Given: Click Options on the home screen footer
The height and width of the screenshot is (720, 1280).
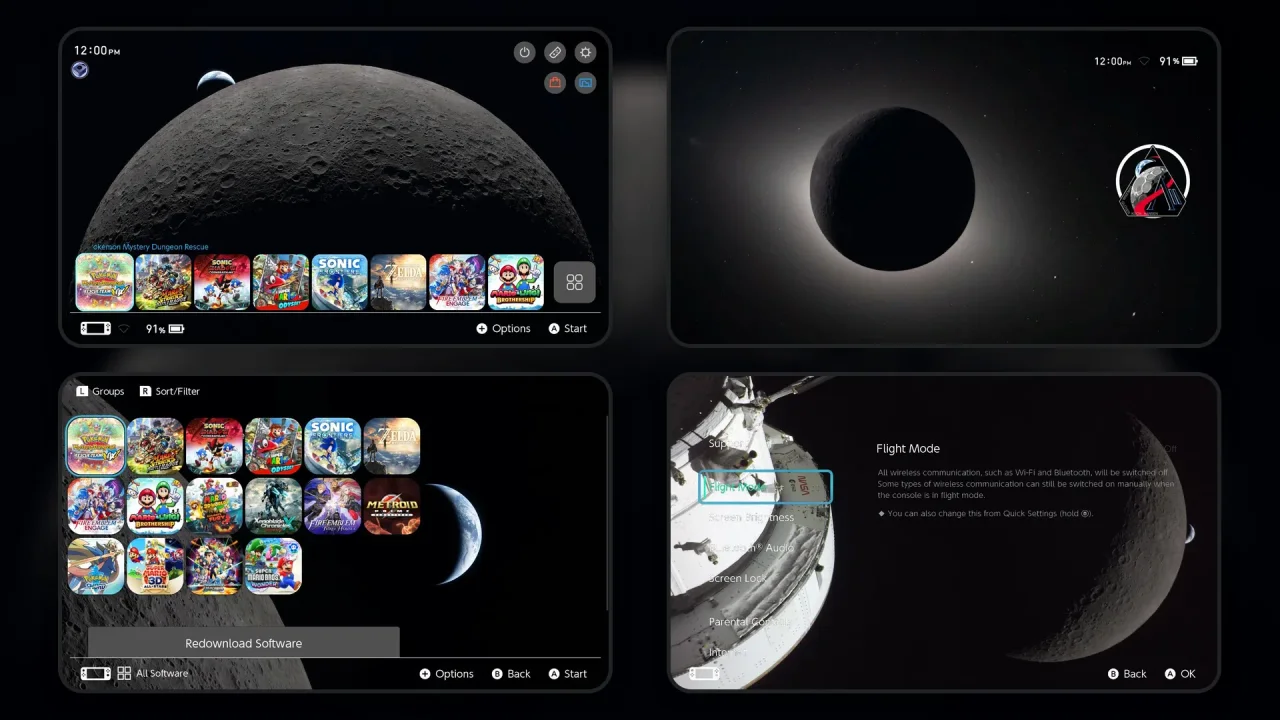Looking at the screenshot, I should (x=503, y=328).
